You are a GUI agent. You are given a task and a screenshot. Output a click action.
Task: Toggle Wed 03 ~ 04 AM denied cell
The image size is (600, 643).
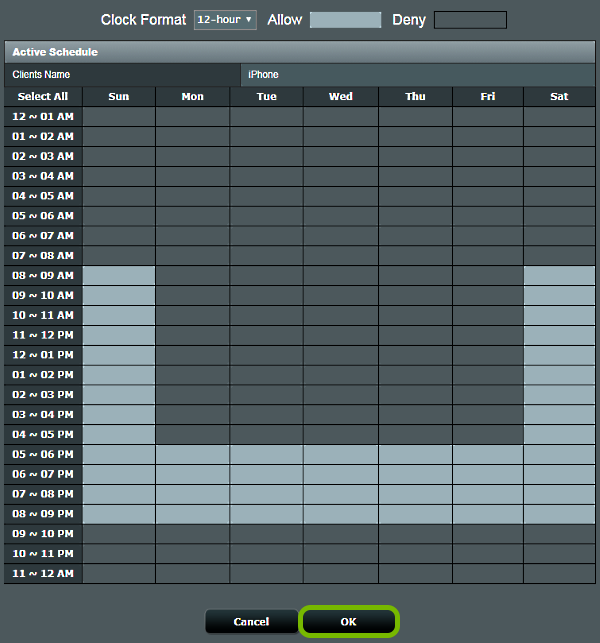point(341,176)
